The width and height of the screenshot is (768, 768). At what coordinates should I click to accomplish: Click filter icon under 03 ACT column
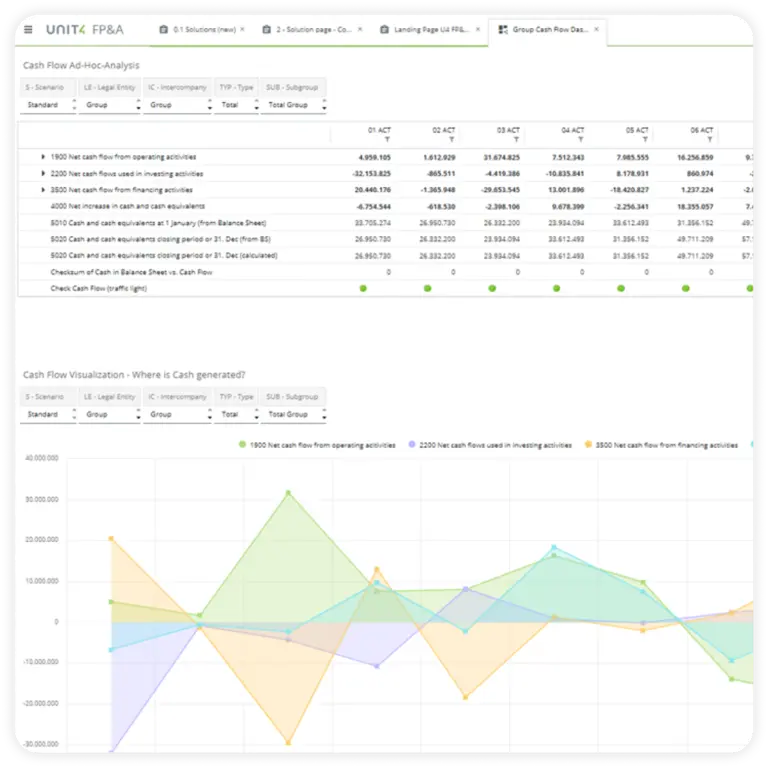pos(516,140)
